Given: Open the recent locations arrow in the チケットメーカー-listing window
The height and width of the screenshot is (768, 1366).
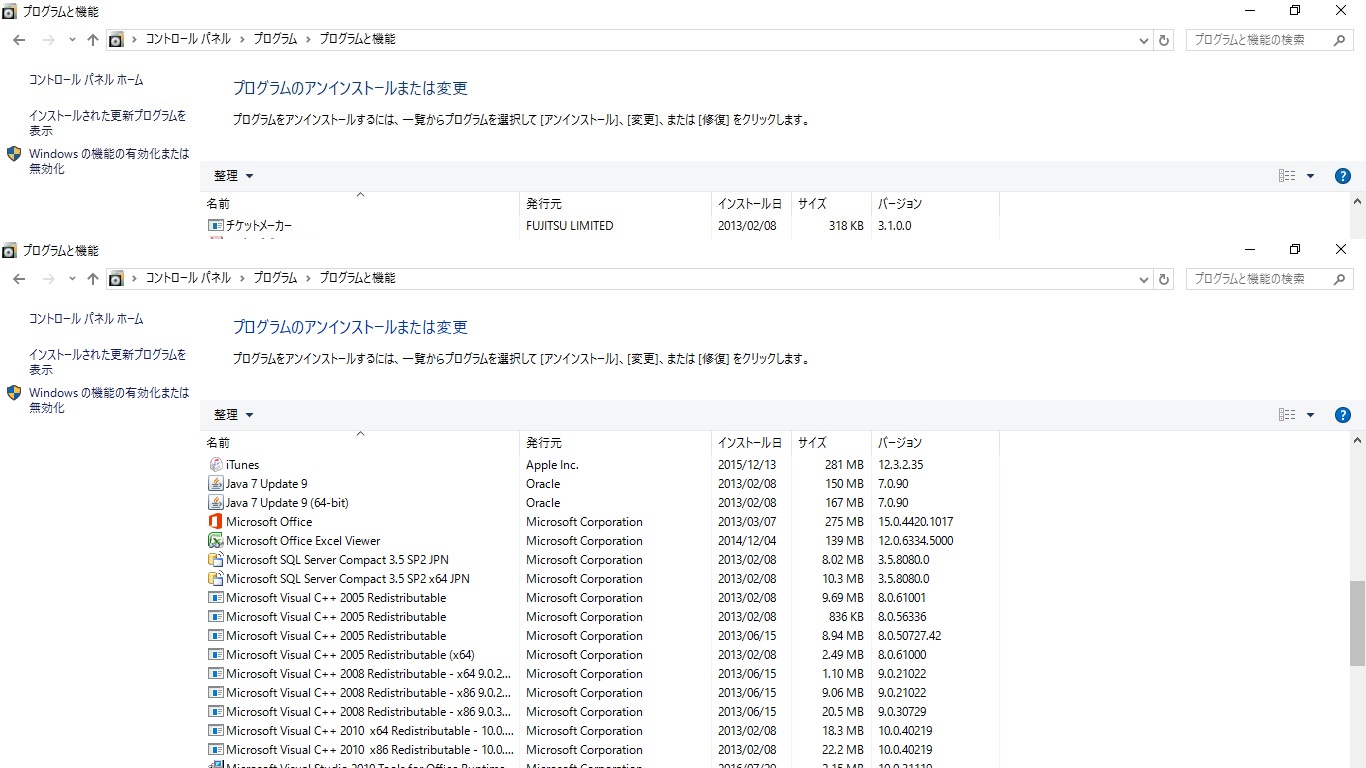Looking at the screenshot, I should tap(72, 40).
